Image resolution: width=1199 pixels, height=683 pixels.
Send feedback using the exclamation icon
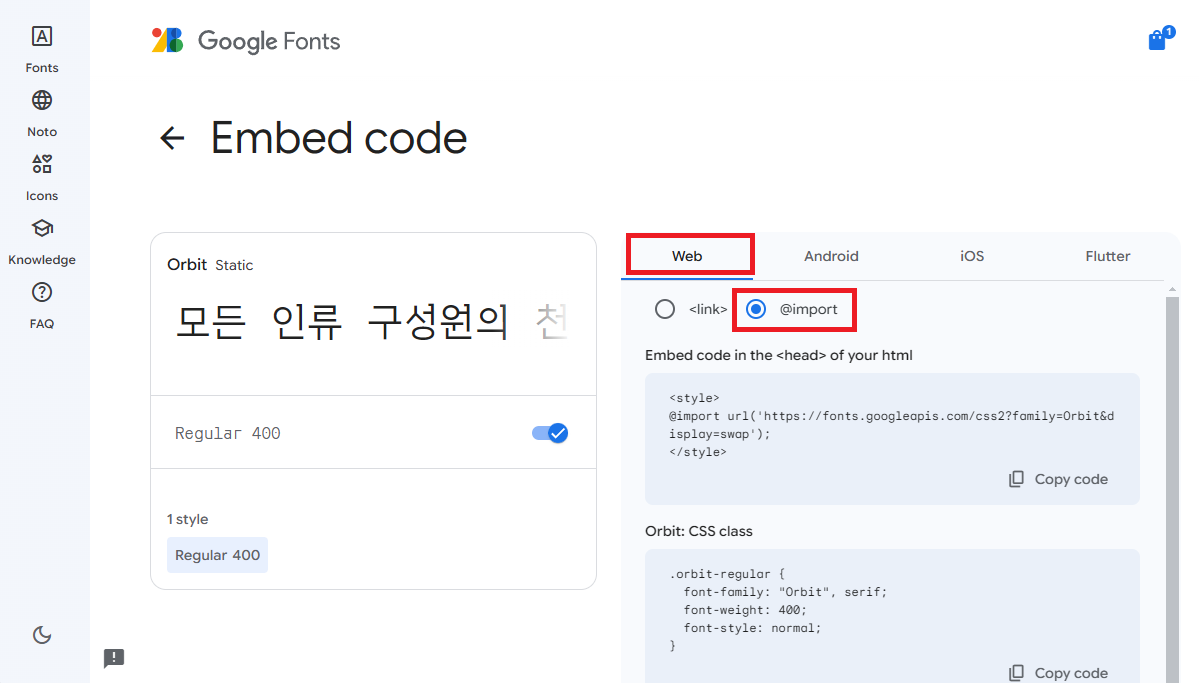[x=114, y=658]
